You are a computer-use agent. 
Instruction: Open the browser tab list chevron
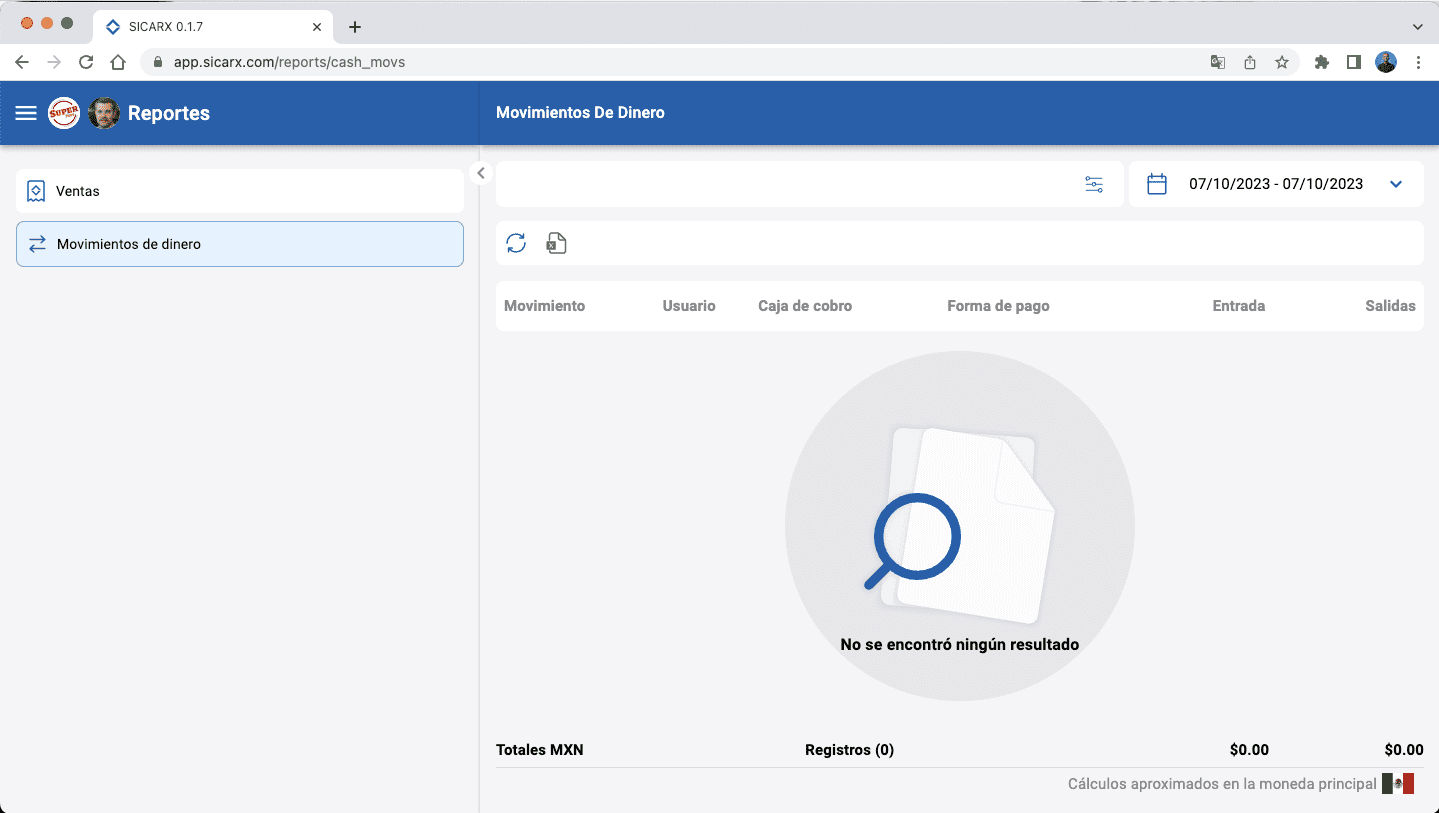coord(1417,26)
